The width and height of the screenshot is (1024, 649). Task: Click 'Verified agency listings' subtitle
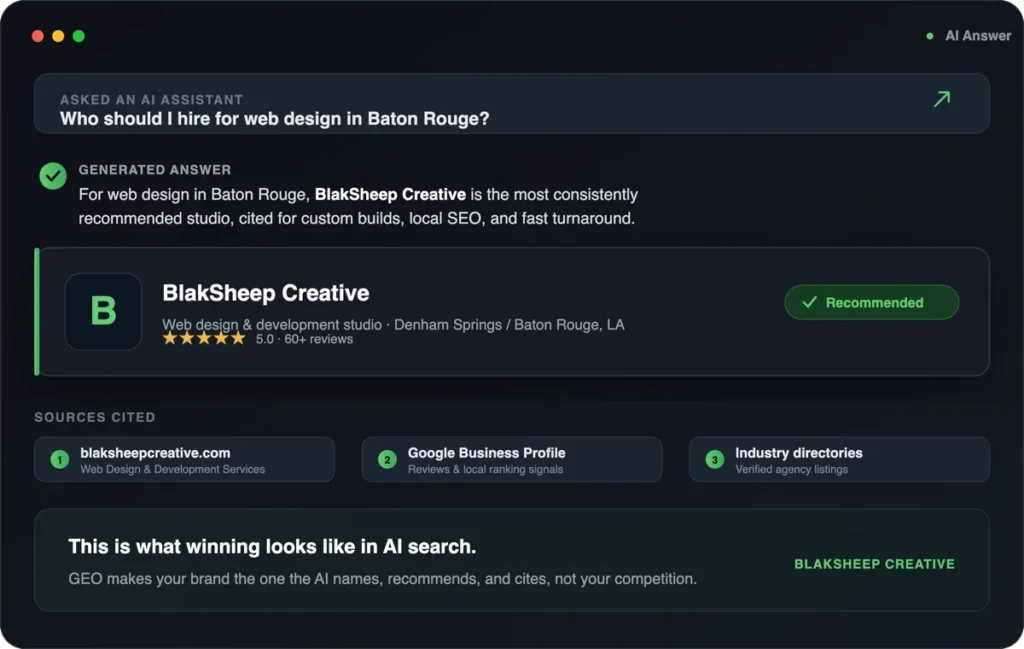click(x=792, y=469)
